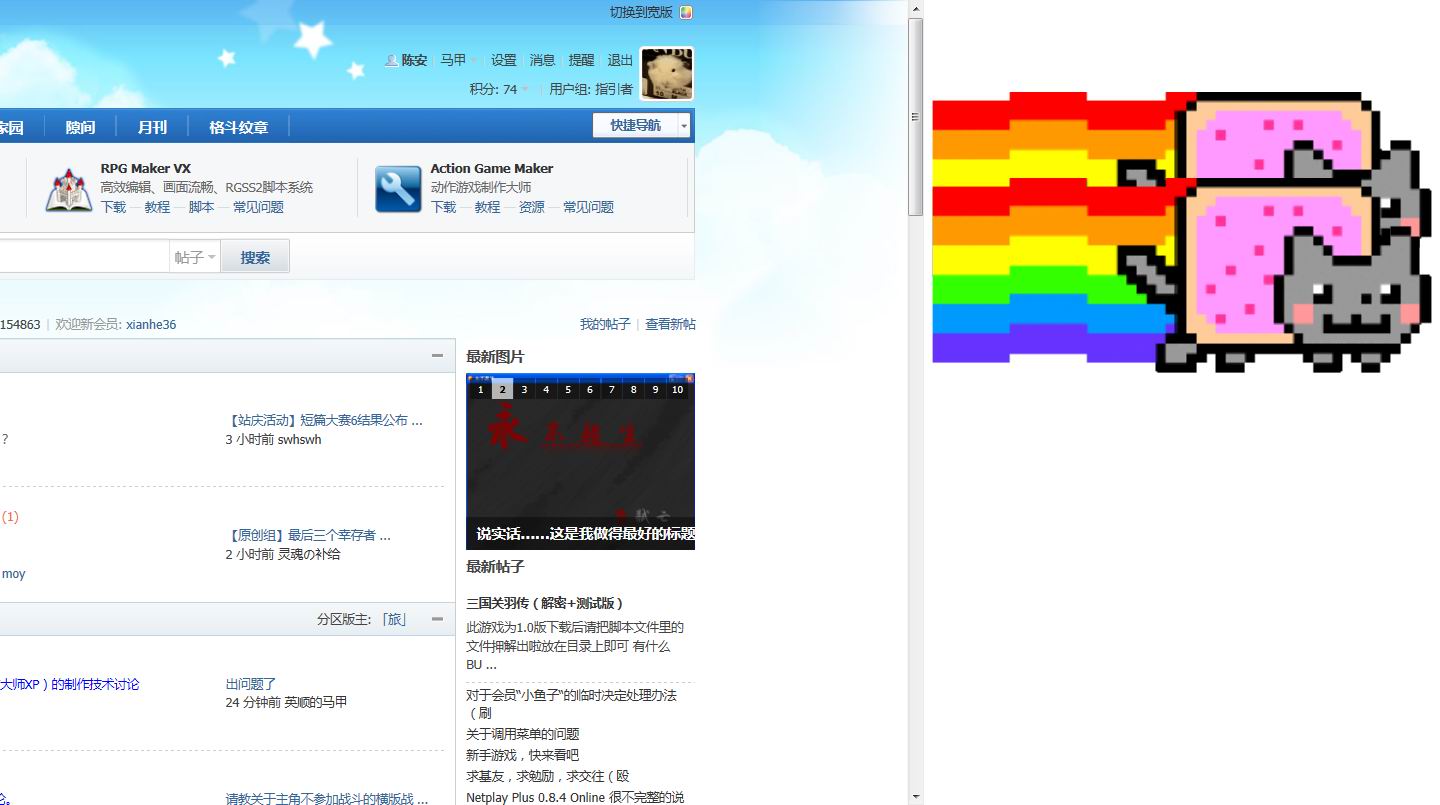Click 退出 to log out
Viewport: 1440px width, 805px height.
coord(620,60)
